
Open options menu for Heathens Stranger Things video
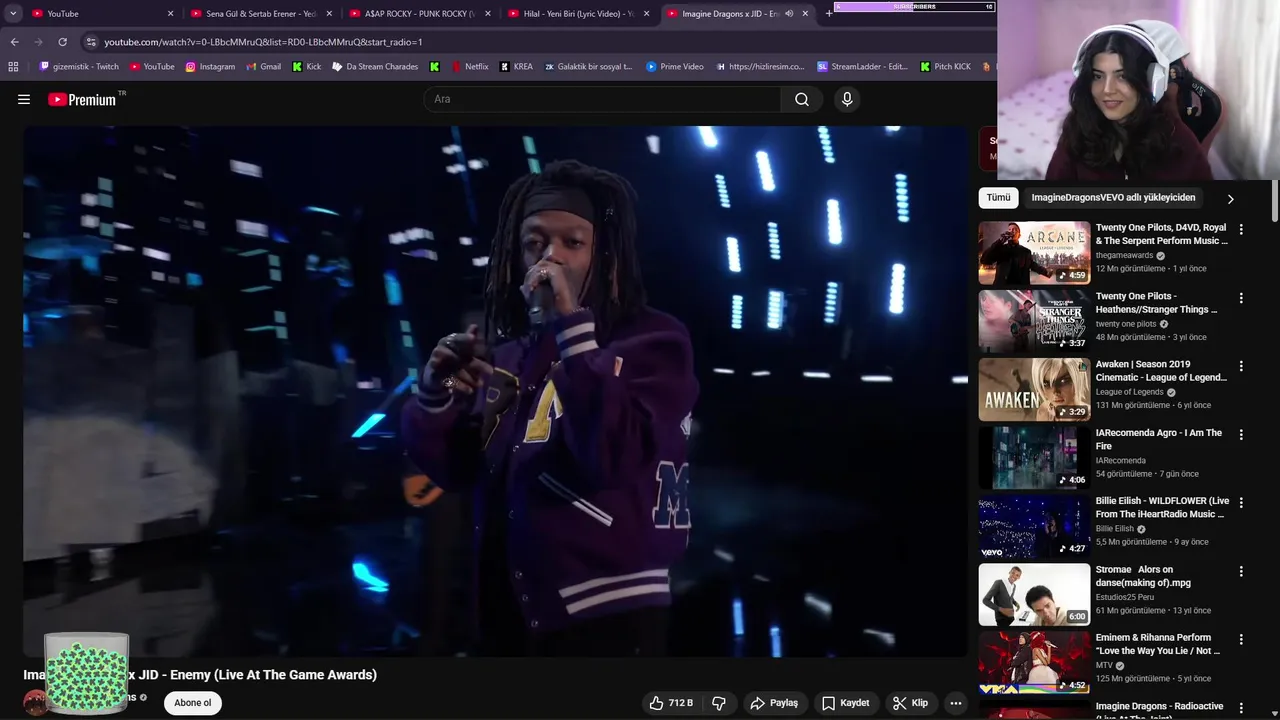point(1241,298)
